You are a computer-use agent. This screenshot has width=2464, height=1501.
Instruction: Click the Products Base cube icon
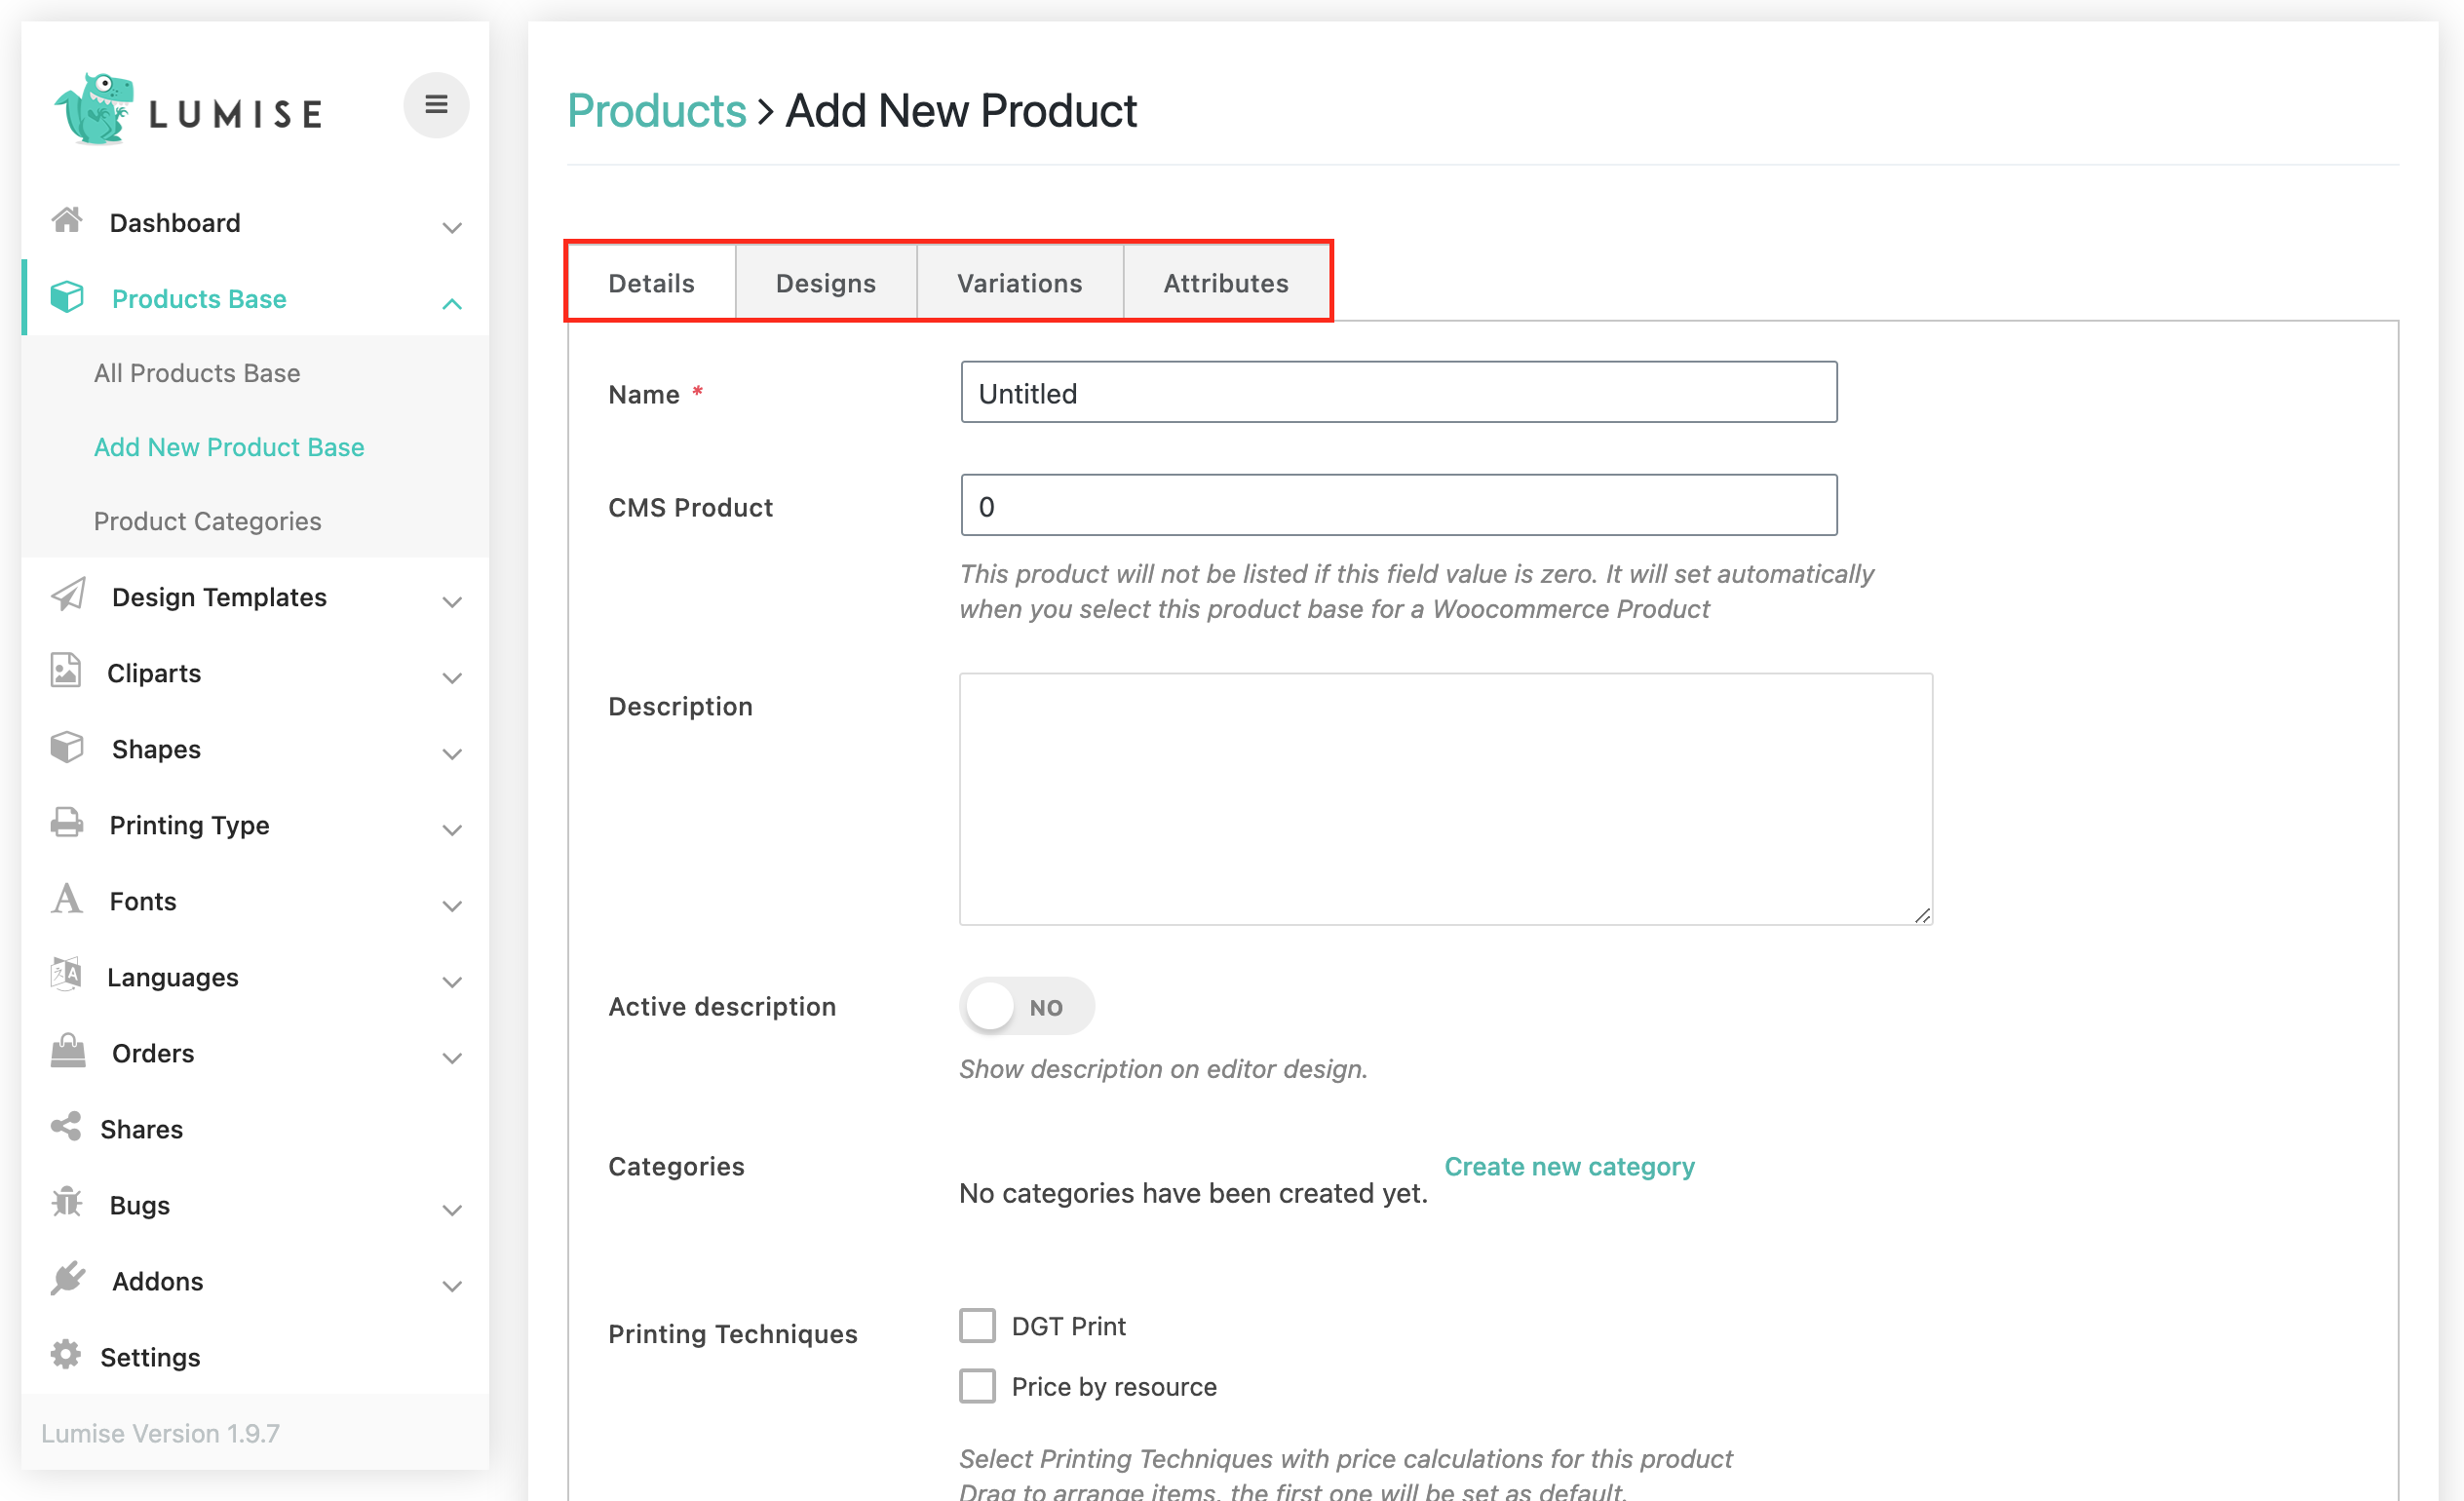[67, 296]
